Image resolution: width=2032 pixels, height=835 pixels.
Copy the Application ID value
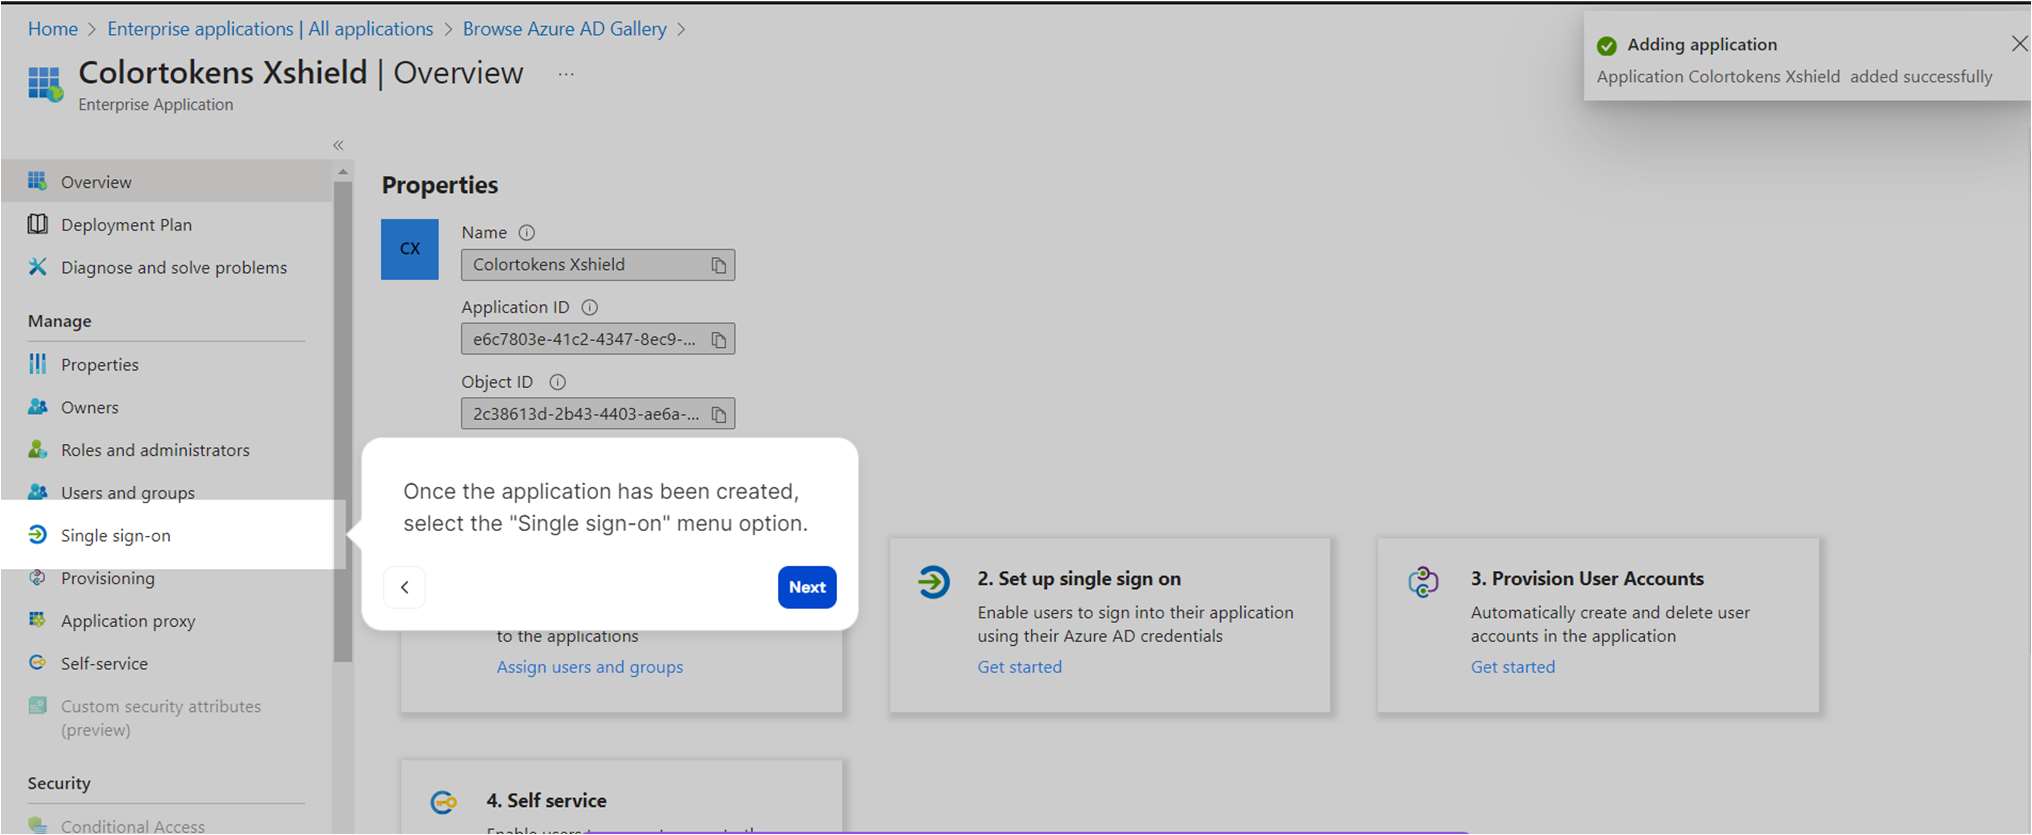click(x=718, y=340)
